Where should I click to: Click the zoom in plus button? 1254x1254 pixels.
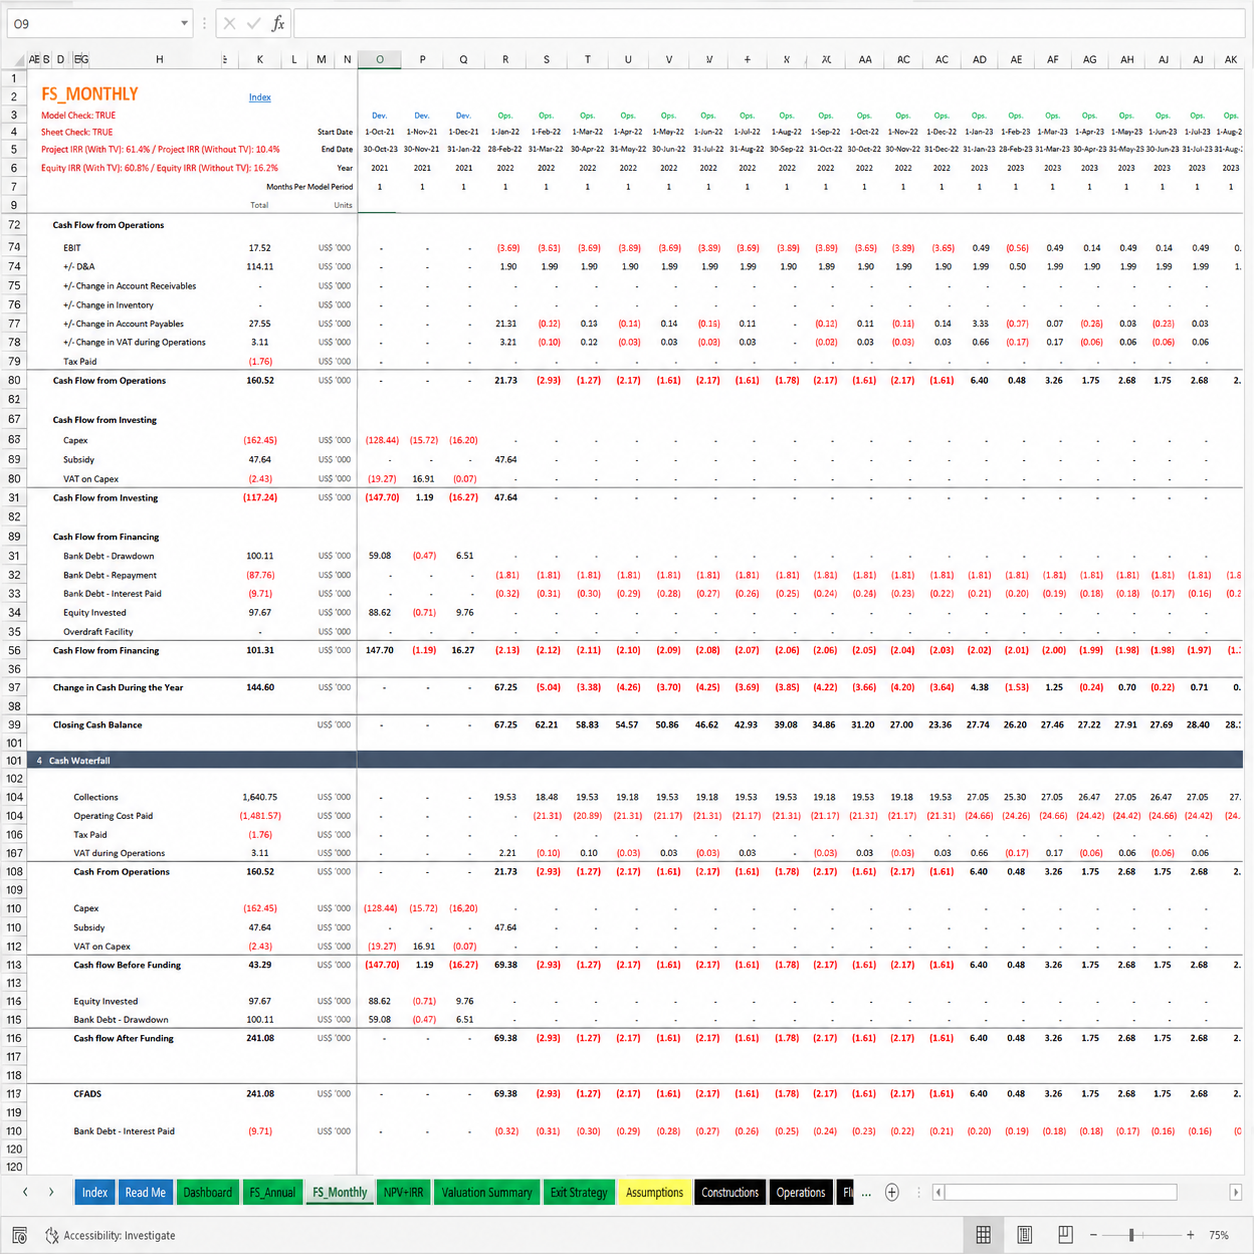1190,1235
